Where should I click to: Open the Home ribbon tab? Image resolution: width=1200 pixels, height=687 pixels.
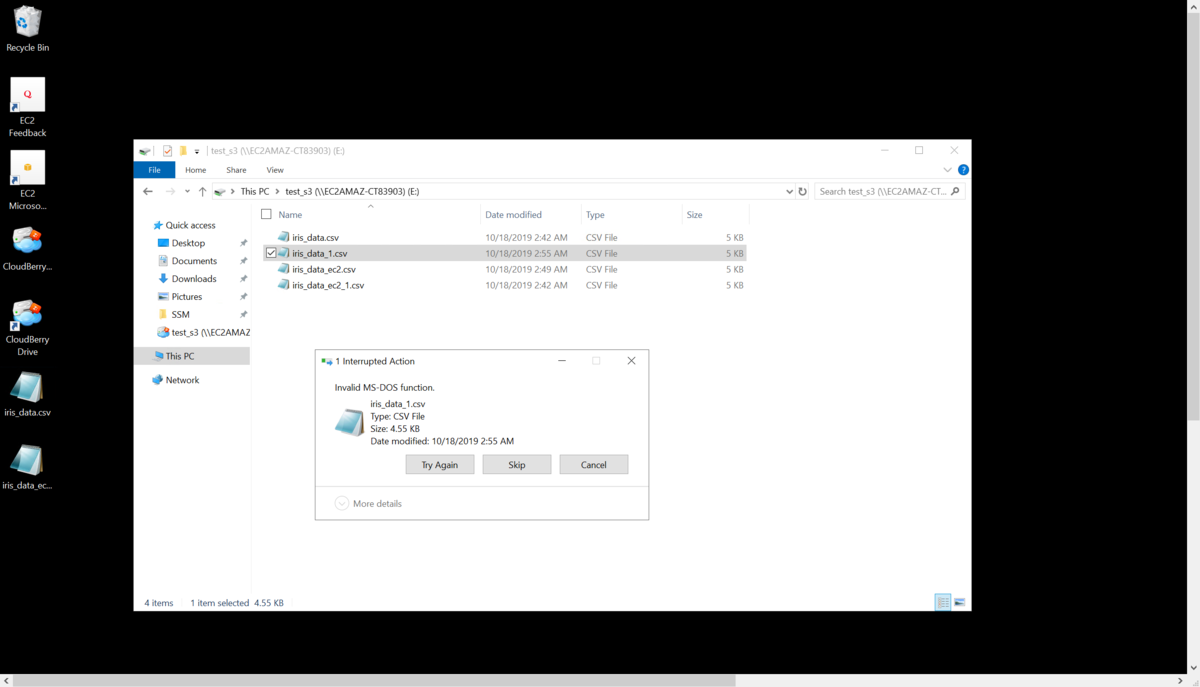coord(196,170)
